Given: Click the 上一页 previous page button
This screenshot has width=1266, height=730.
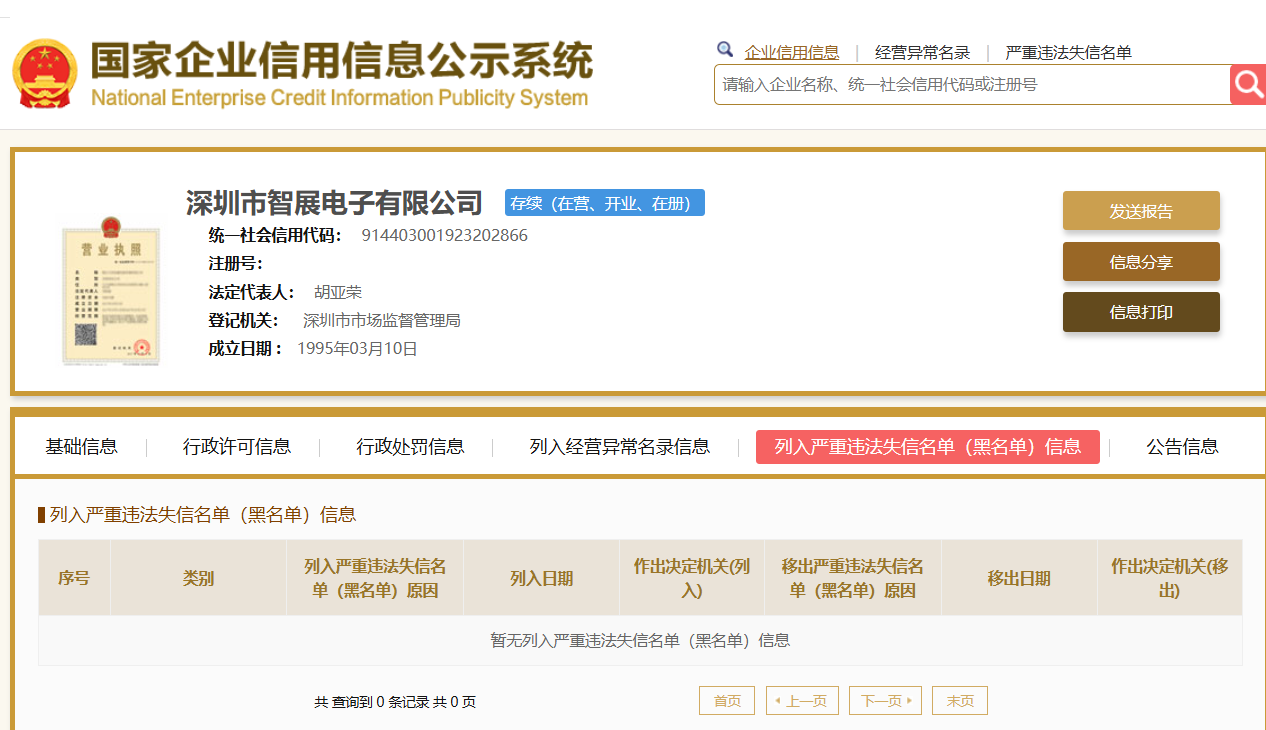Looking at the screenshot, I should coord(802,701).
